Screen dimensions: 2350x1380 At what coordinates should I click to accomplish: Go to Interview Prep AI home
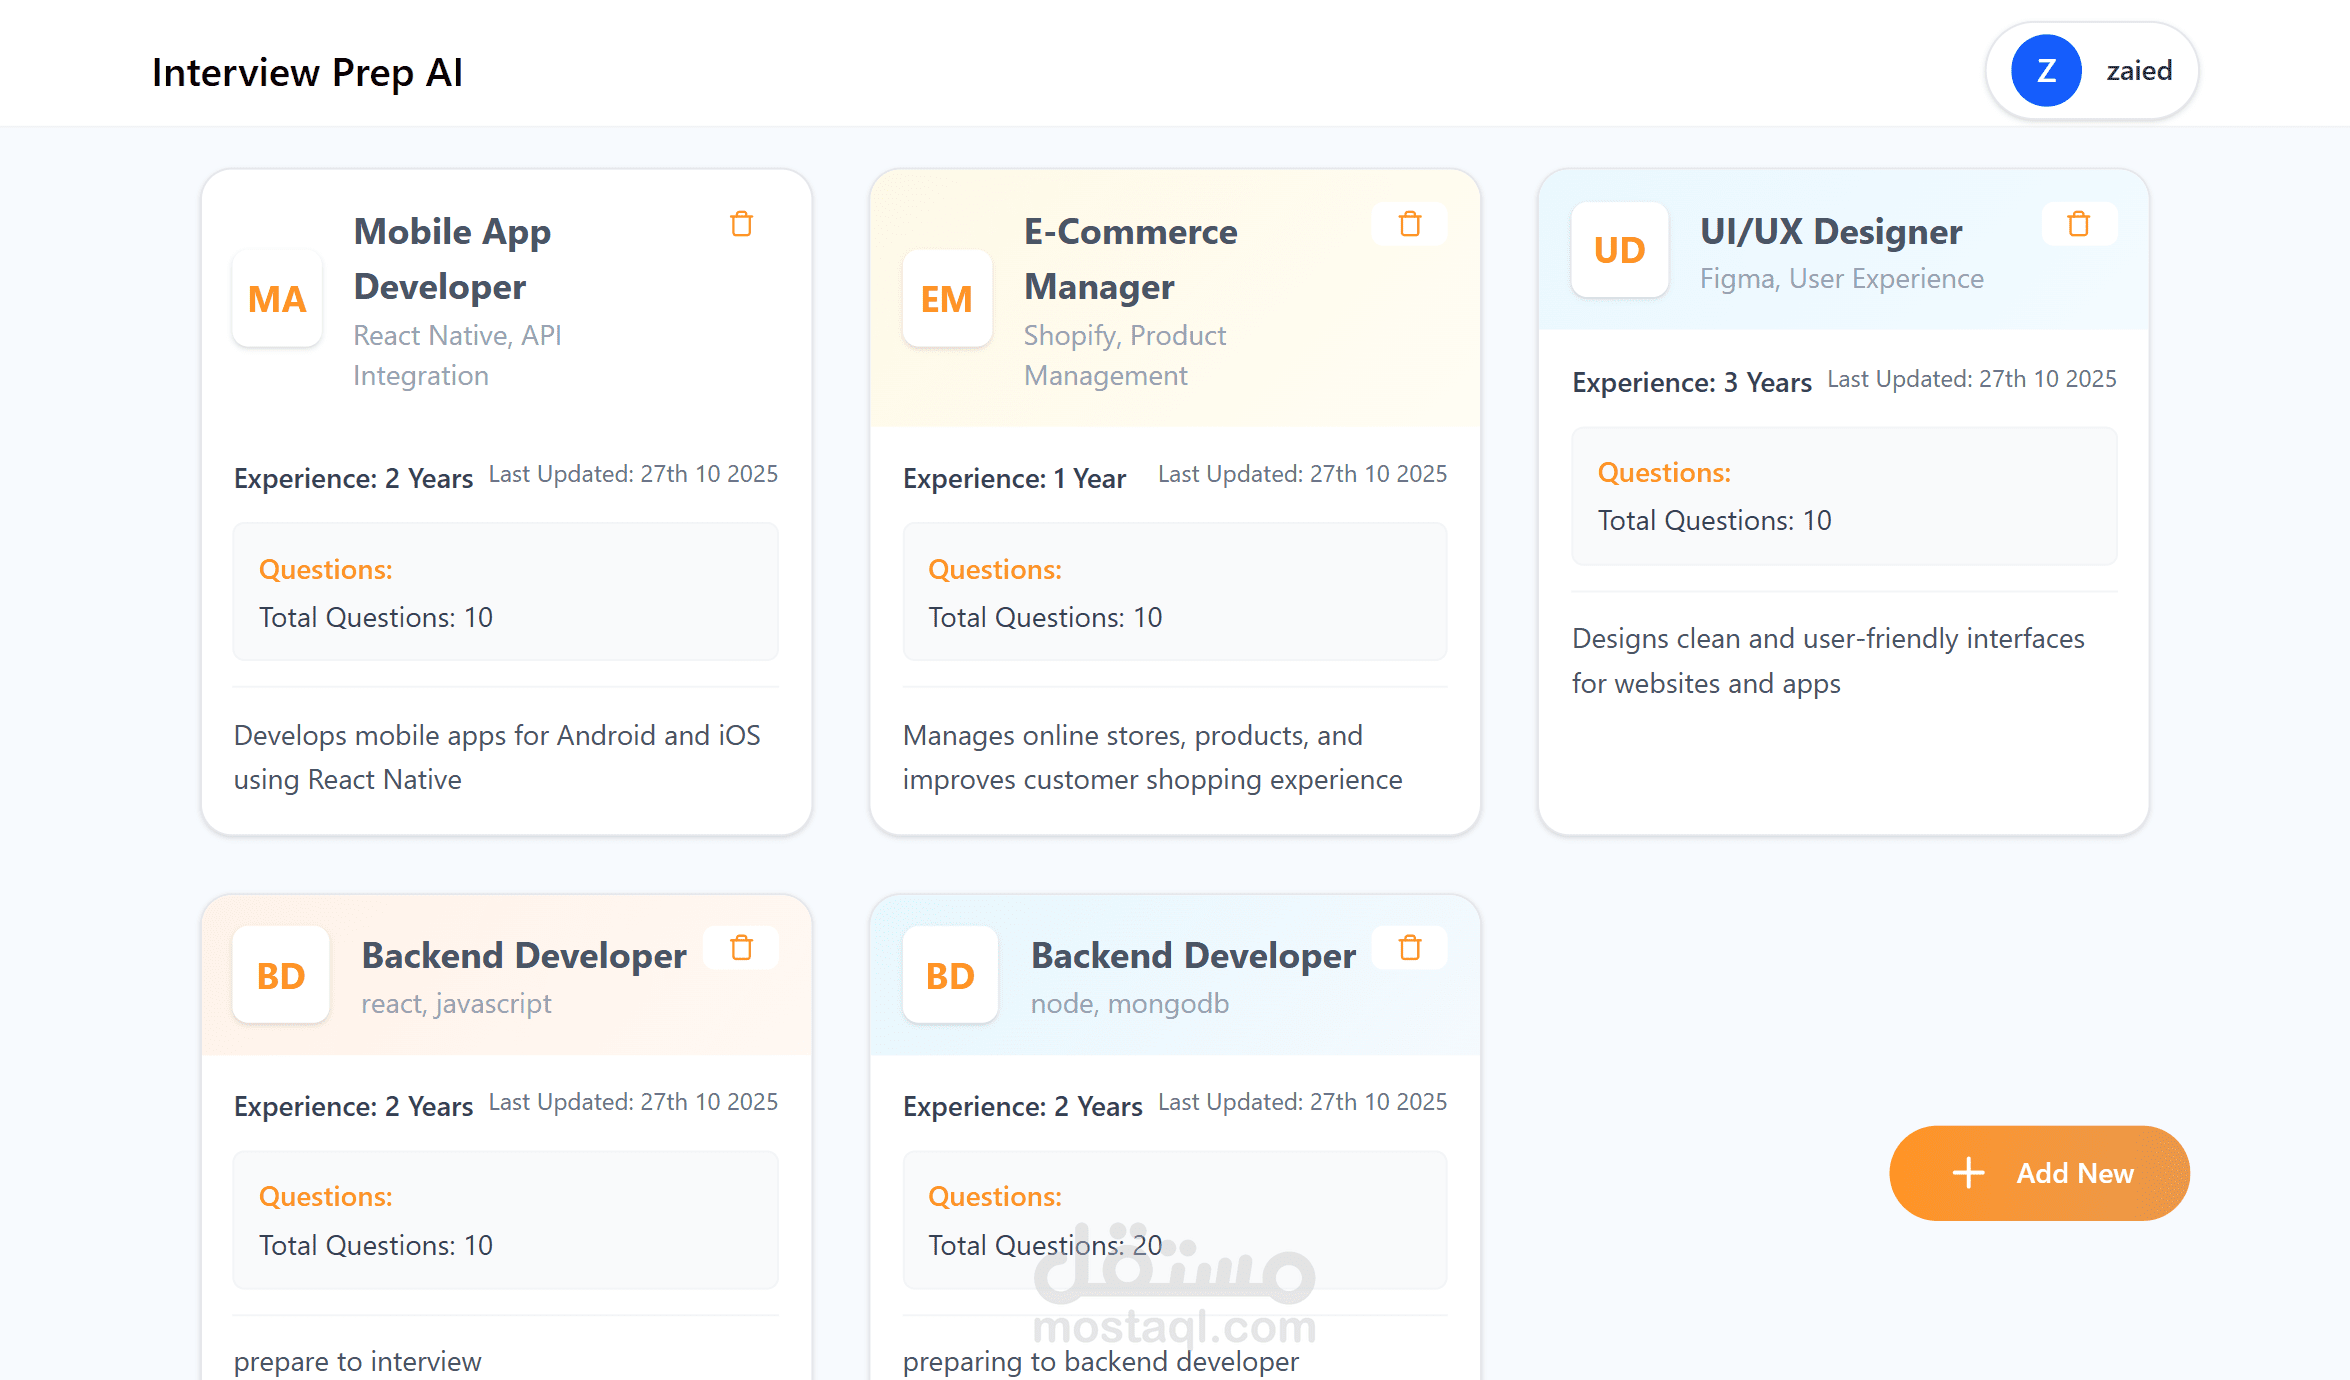pyautogui.click(x=307, y=73)
